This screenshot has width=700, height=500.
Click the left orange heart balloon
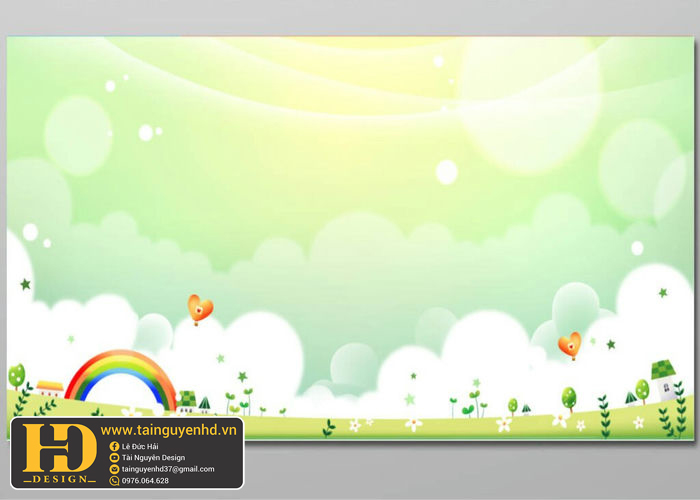coord(200,308)
